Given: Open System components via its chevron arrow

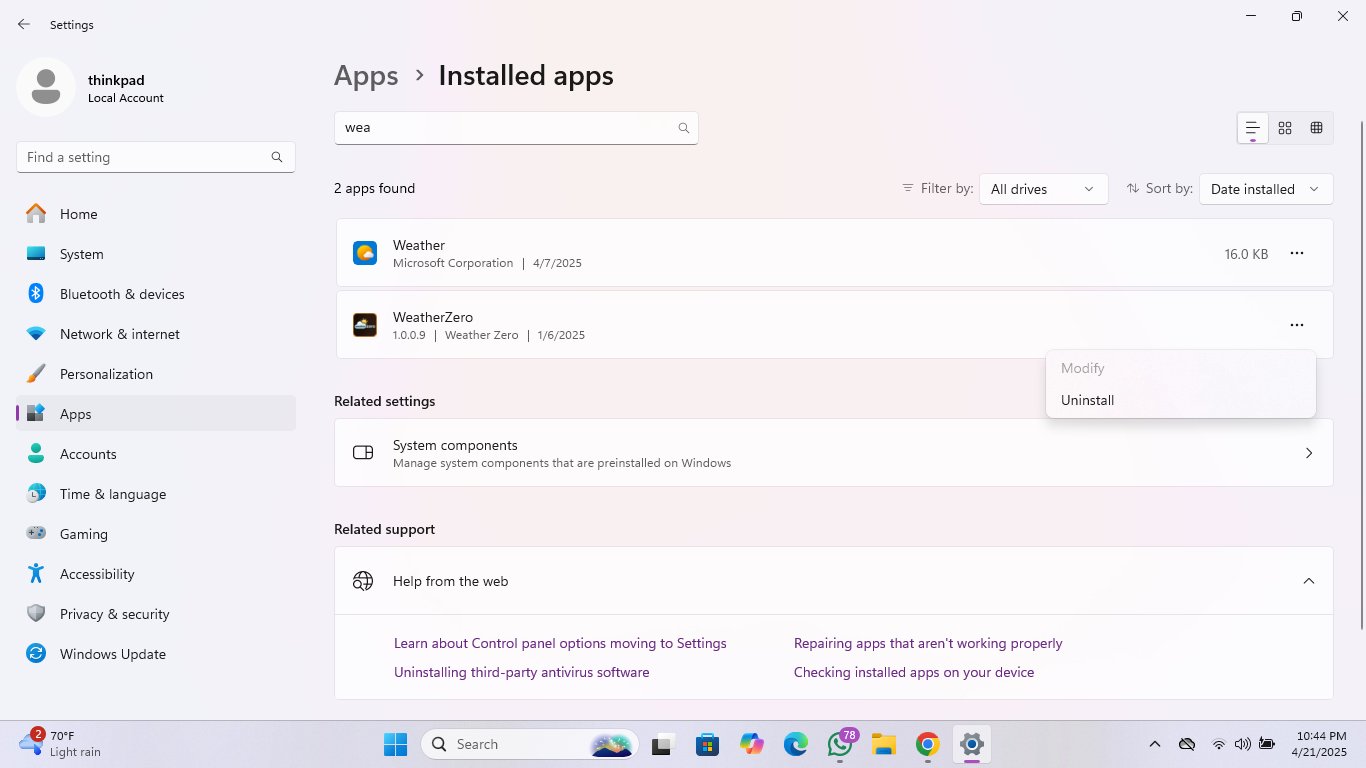Looking at the screenshot, I should [x=1309, y=453].
